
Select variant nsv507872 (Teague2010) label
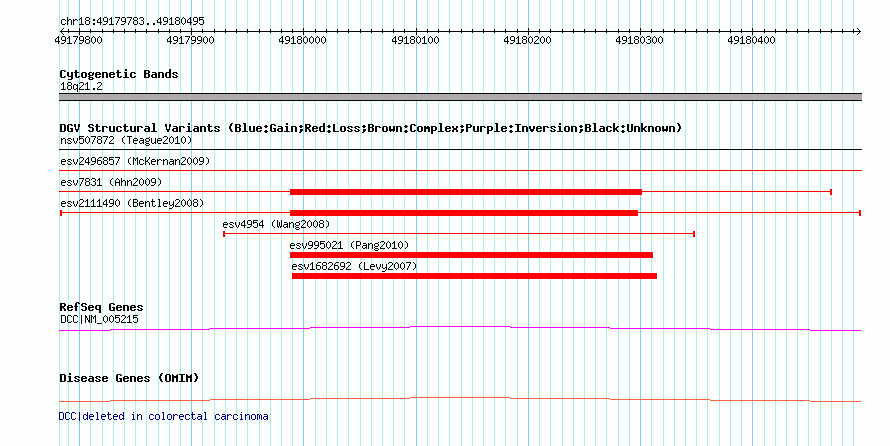tap(126, 140)
